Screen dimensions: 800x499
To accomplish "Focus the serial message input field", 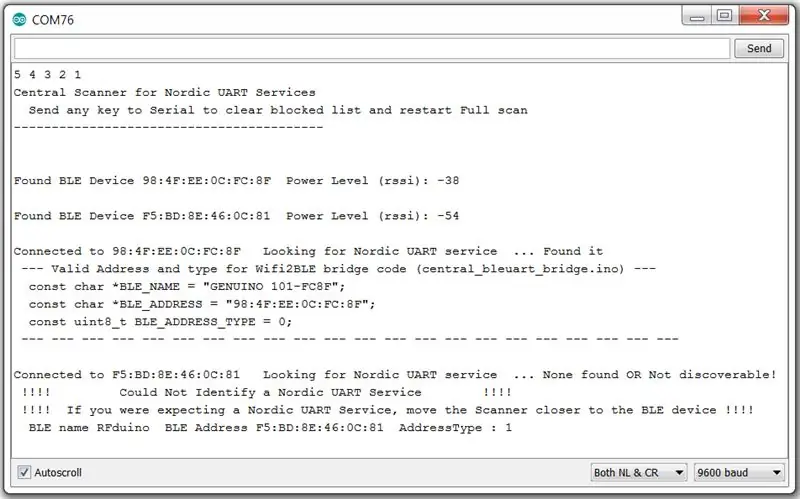I will pyautogui.click(x=372, y=48).
